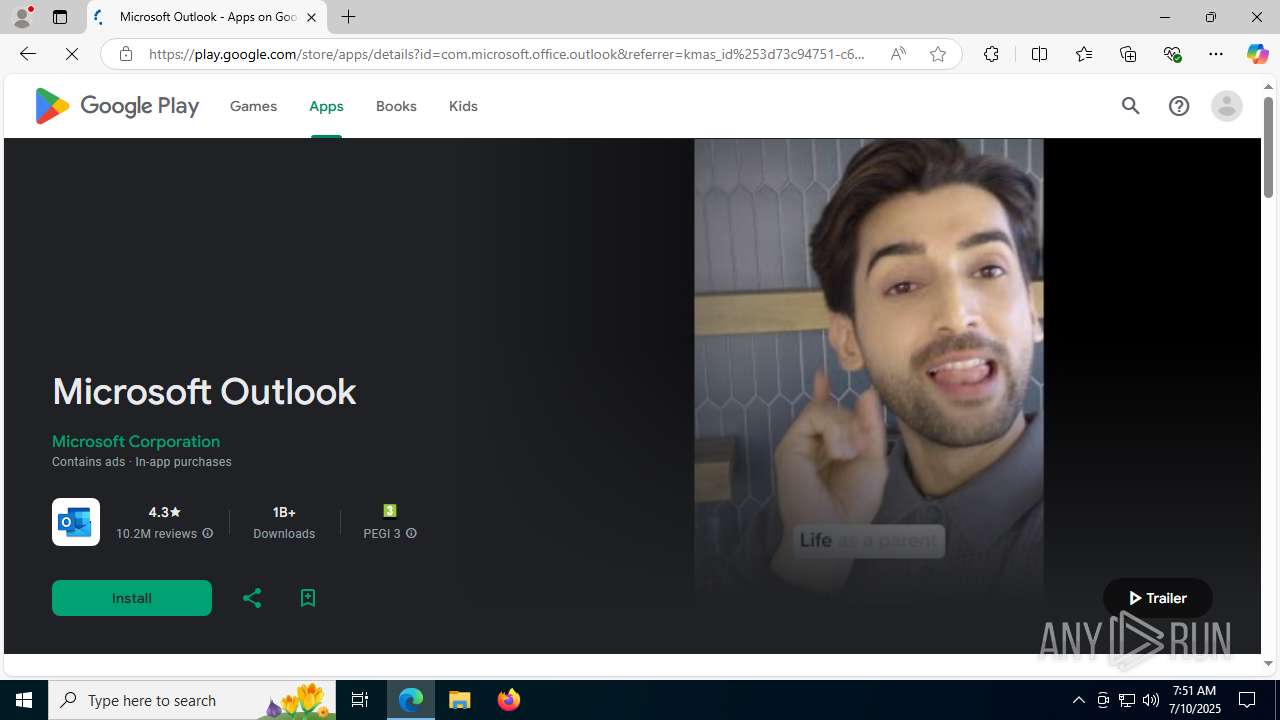Open Microsoft Corporation developer page
Screen dimensions: 1280x720
(136, 441)
